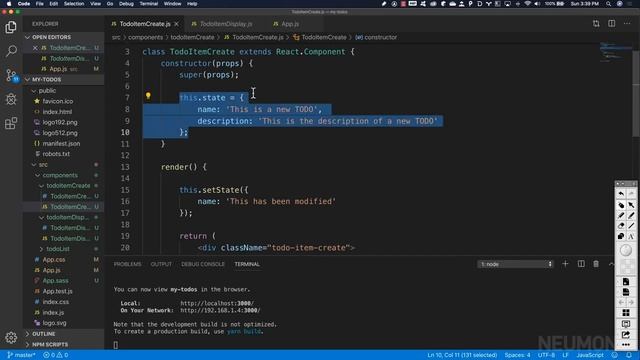640x360 pixels.
Task: Click the undo arrow in annotation palette
Action: click(621, 194)
